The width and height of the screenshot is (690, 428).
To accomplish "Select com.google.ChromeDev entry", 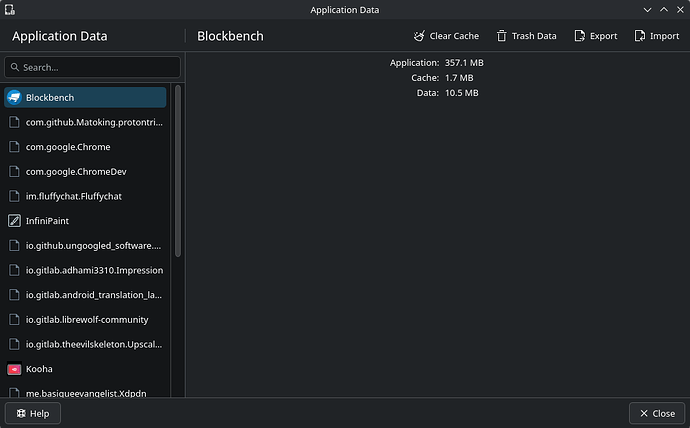I will point(85,172).
